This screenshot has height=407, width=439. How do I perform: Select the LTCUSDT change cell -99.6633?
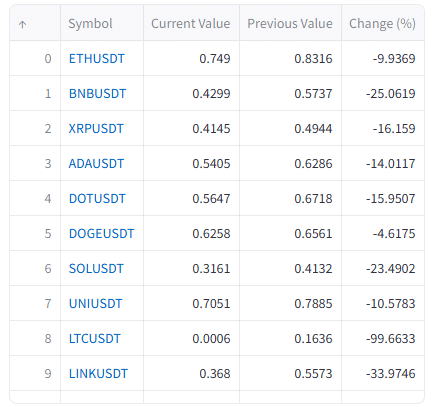click(383, 338)
